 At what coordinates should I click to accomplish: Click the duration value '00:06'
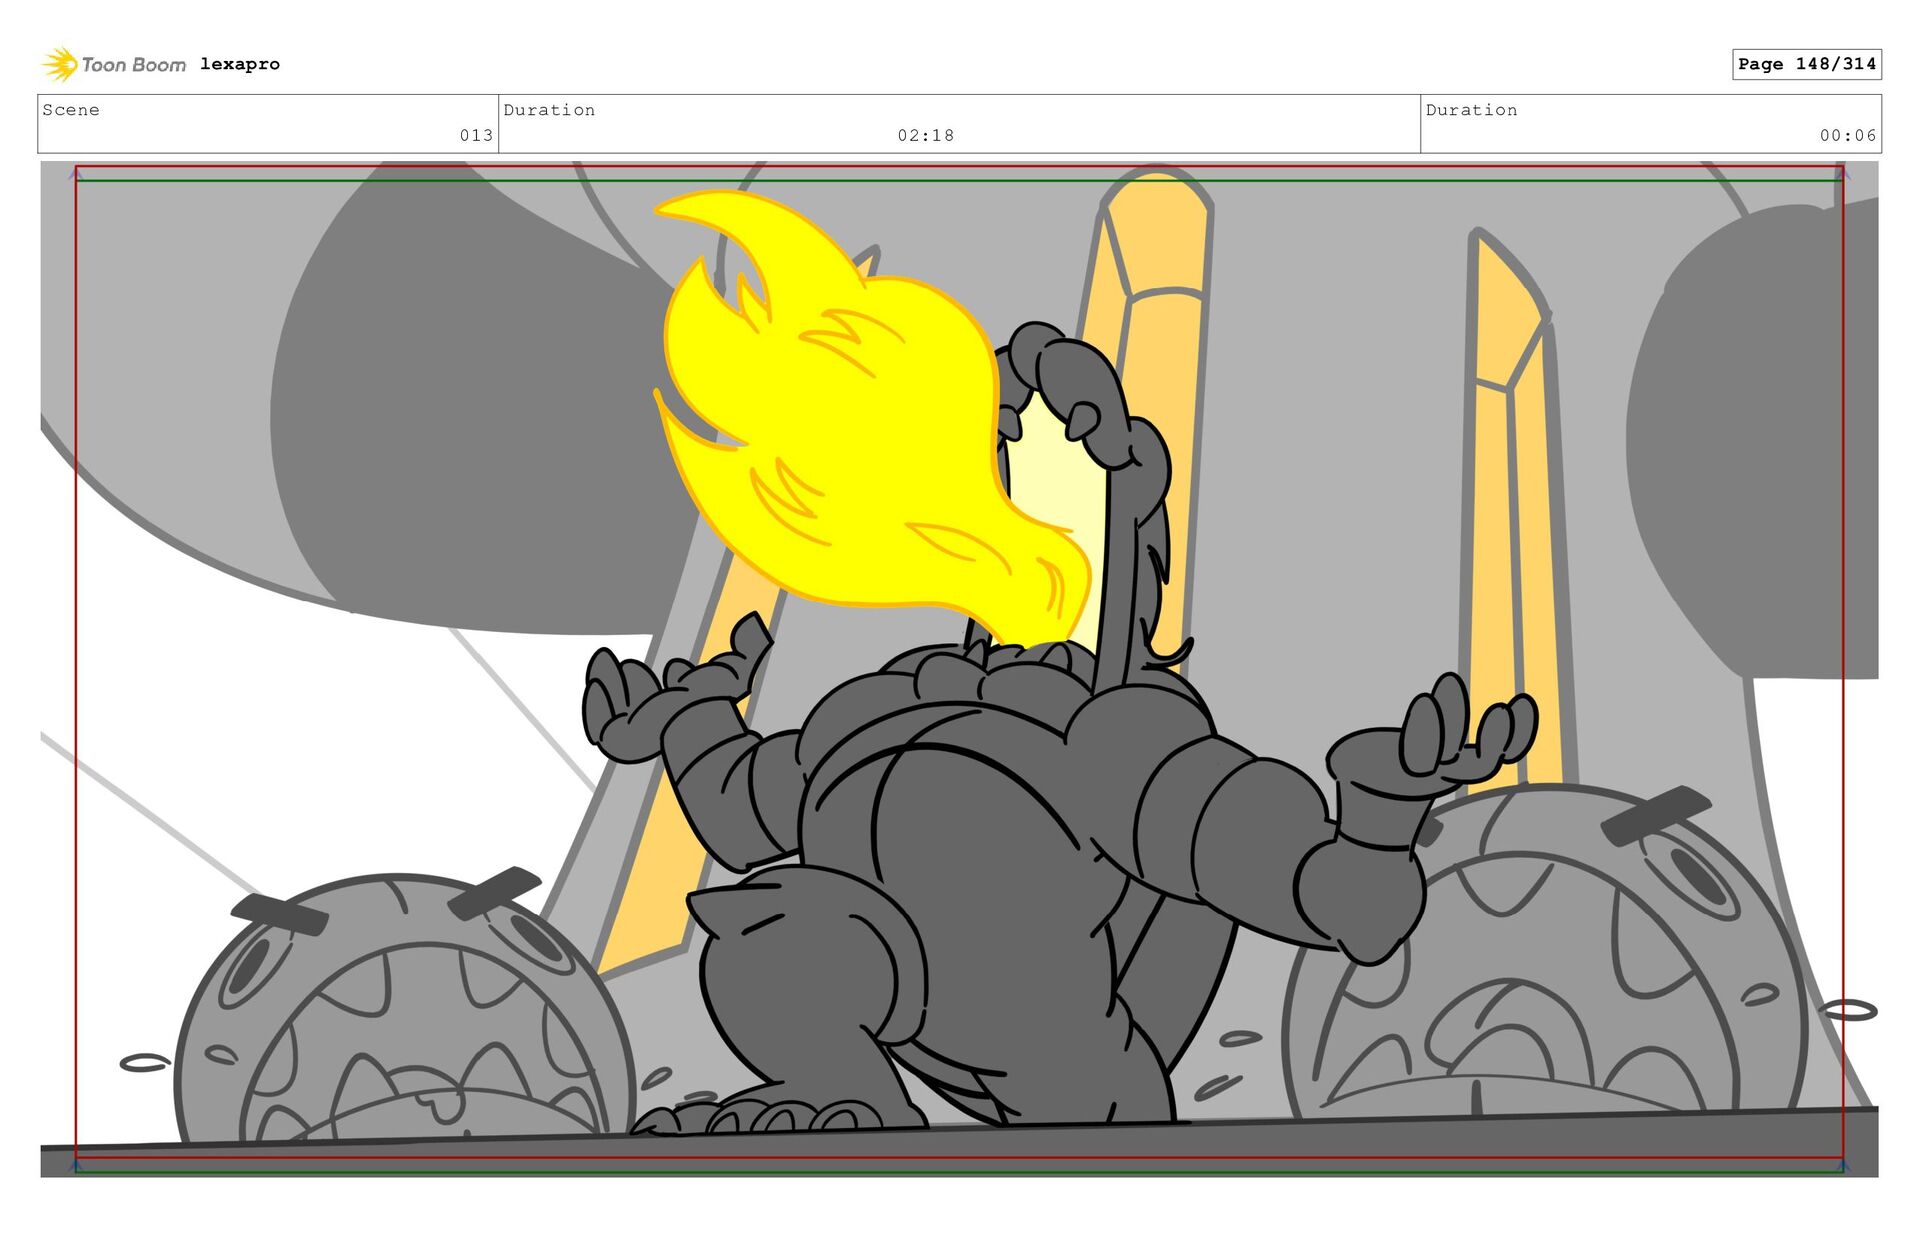[x=1848, y=135]
